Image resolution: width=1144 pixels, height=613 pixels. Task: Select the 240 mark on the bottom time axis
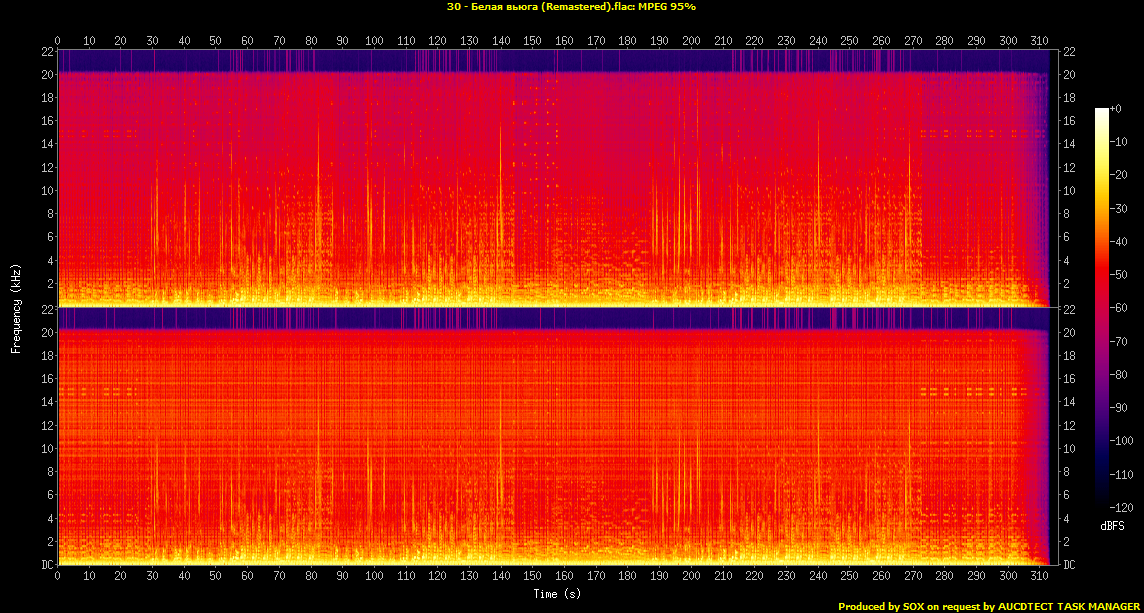coord(818,576)
